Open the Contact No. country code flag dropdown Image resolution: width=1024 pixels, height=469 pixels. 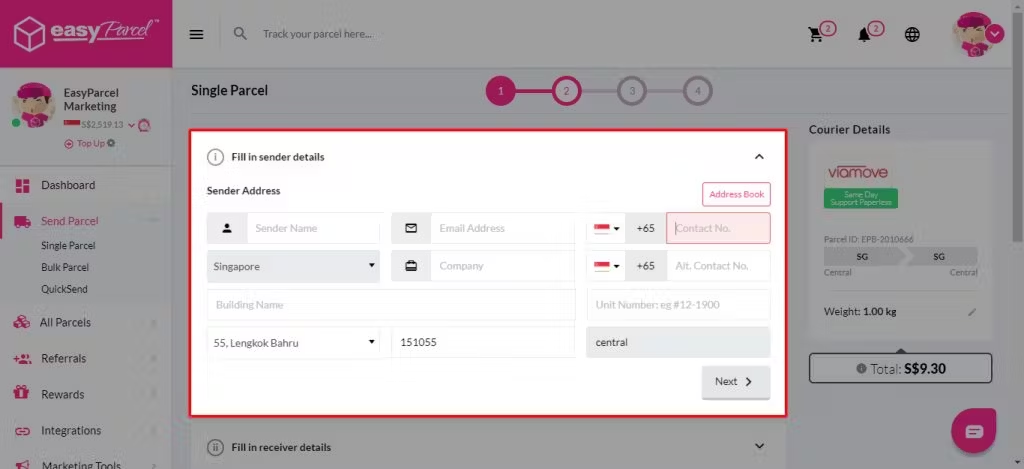pyautogui.click(x=606, y=228)
